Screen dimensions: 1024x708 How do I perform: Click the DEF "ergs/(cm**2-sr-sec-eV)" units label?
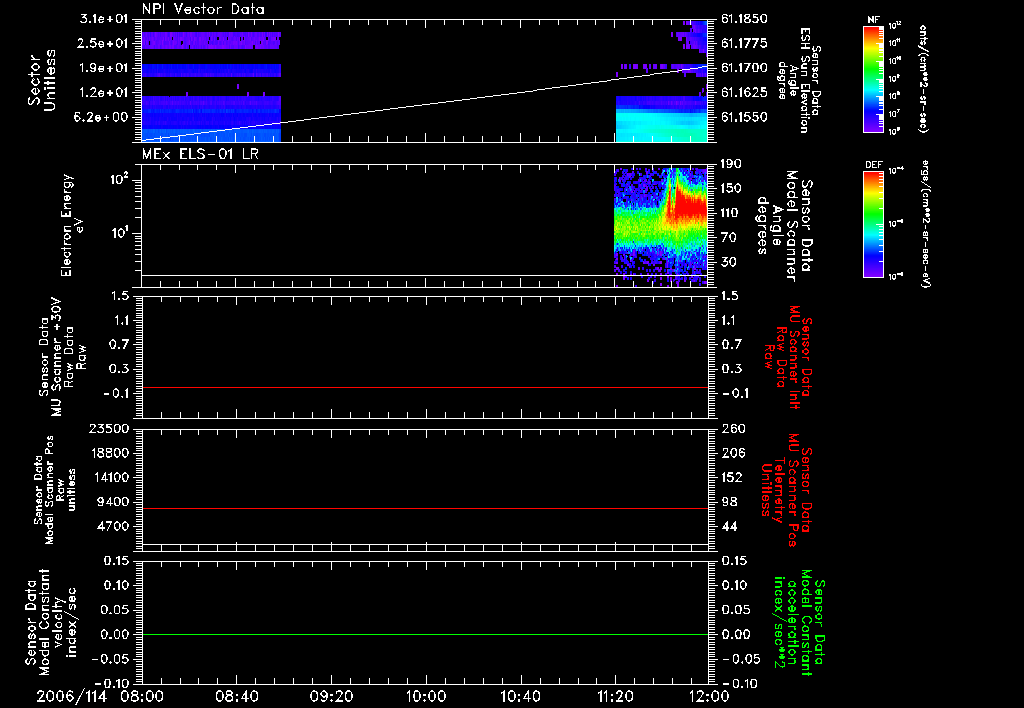coord(925,224)
